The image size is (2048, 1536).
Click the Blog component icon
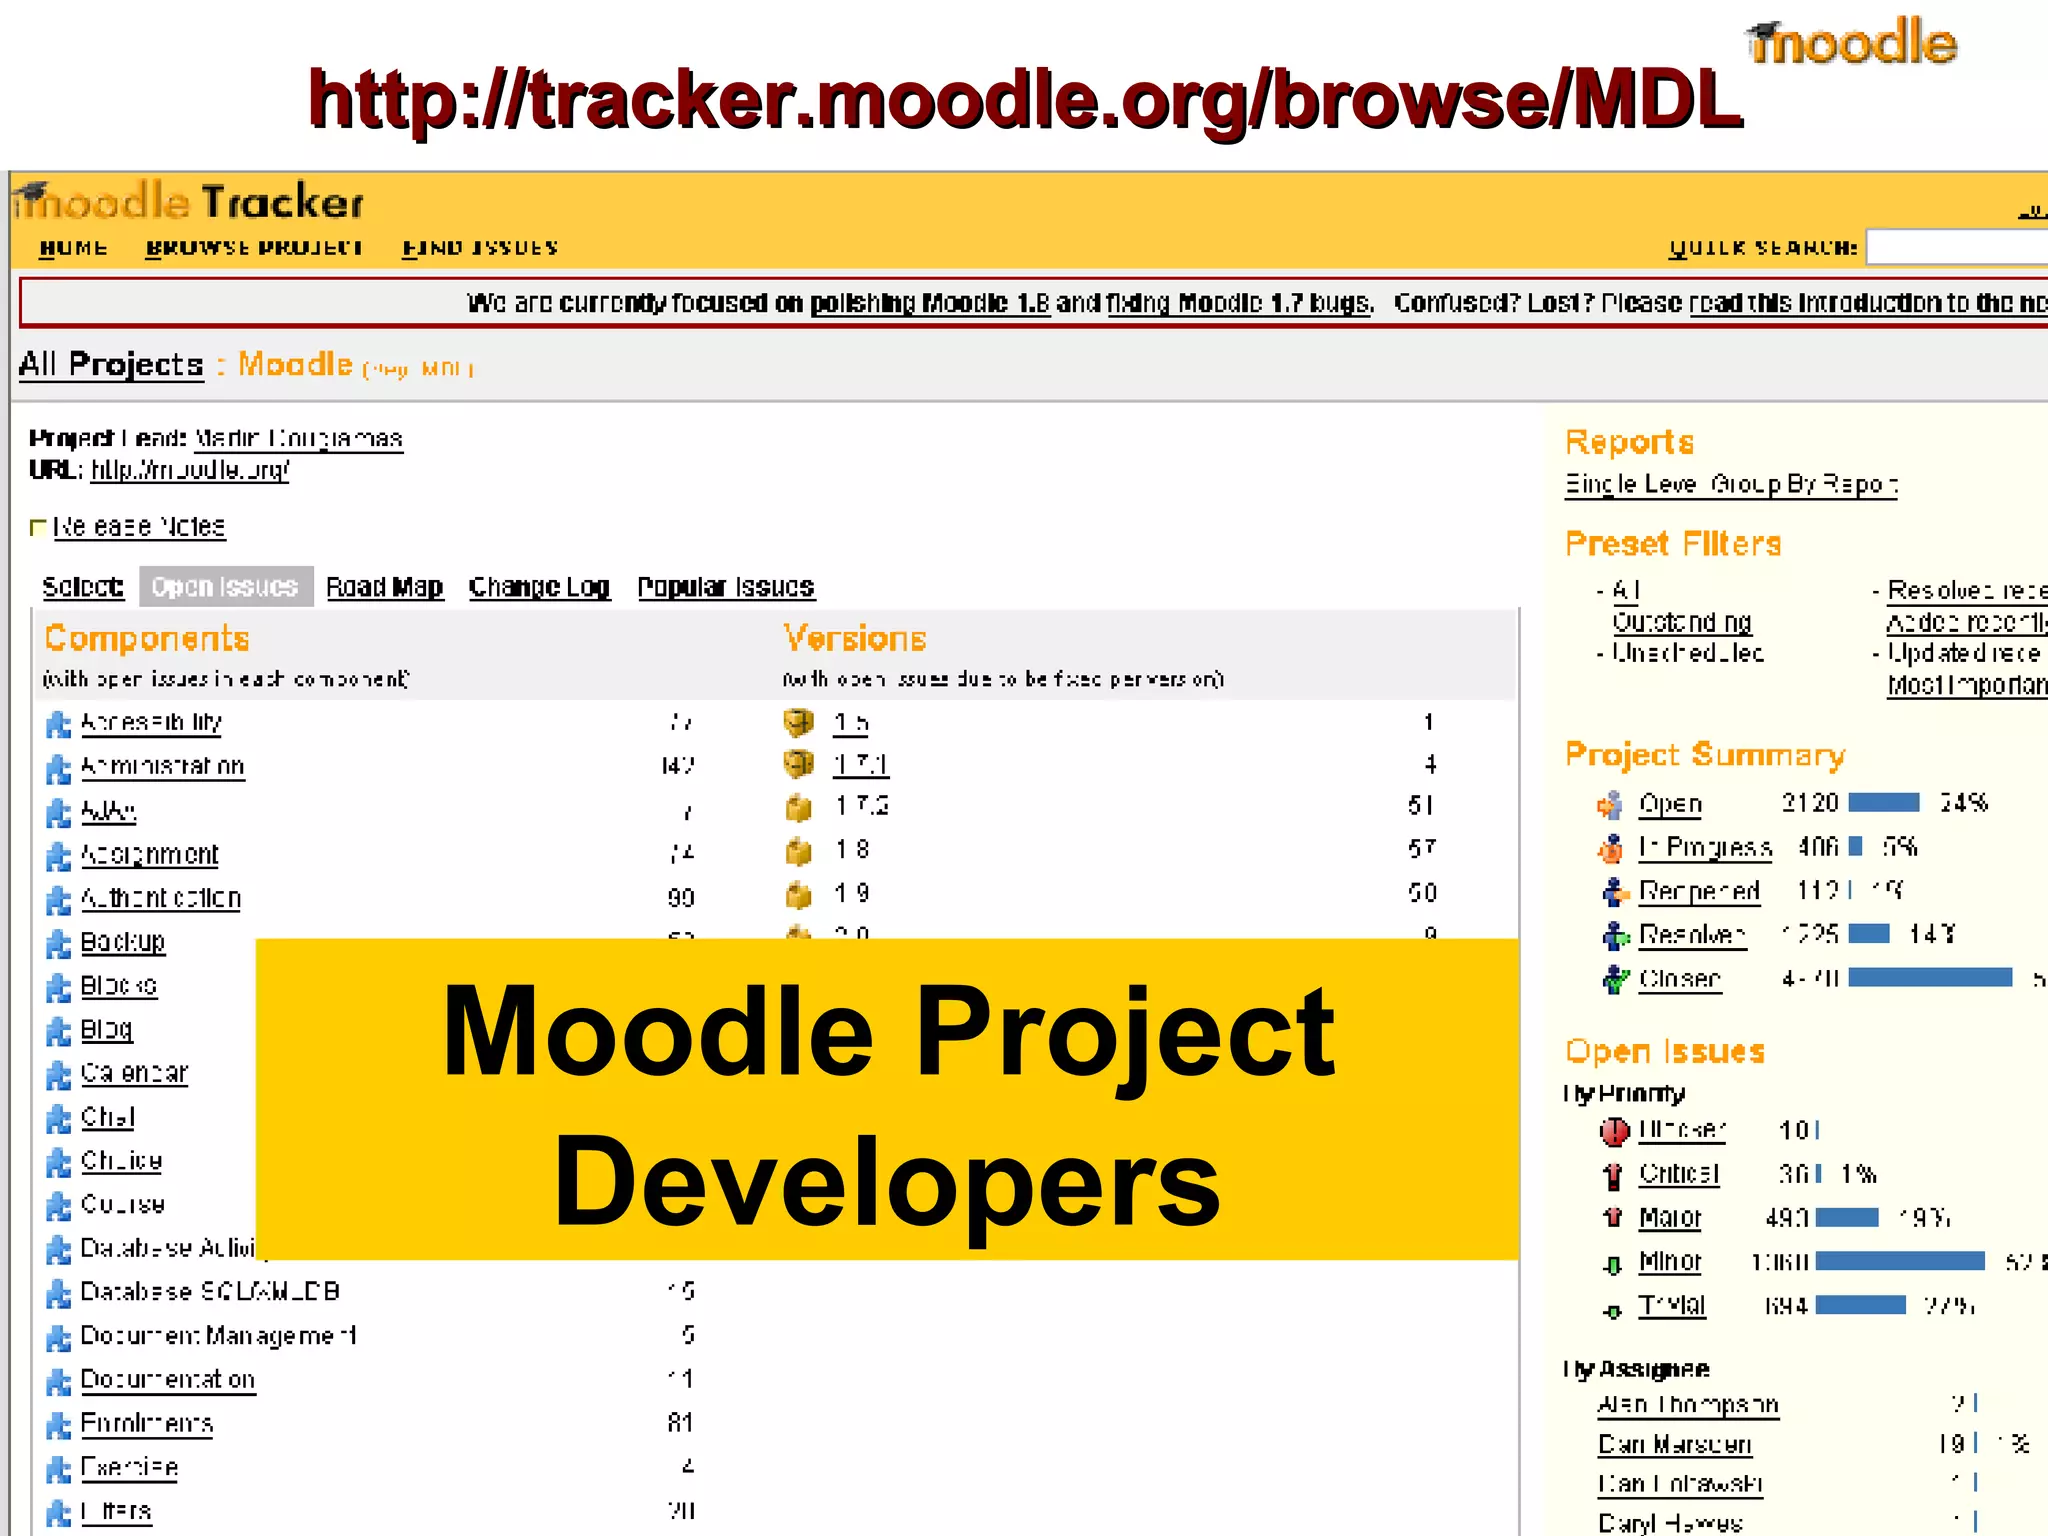tap(59, 1031)
